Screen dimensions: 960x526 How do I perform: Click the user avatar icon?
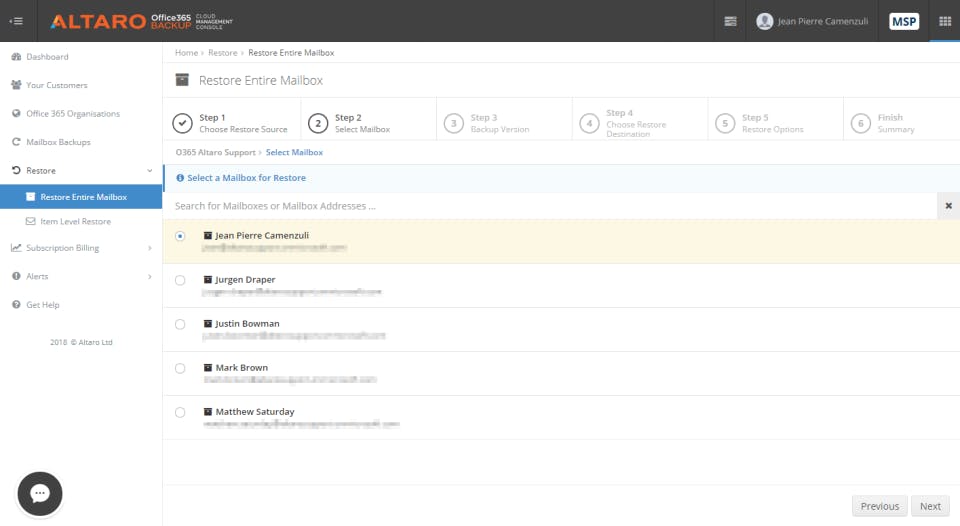point(765,21)
